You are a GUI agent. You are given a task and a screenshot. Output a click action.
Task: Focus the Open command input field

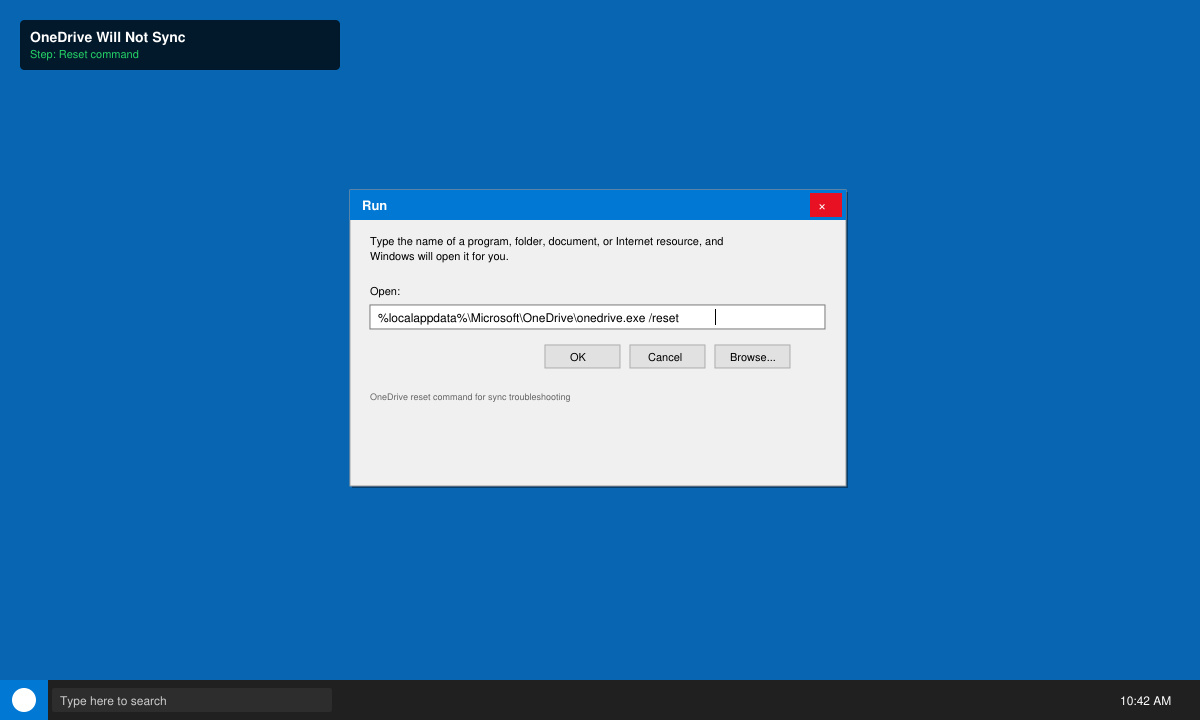click(x=597, y=317)
